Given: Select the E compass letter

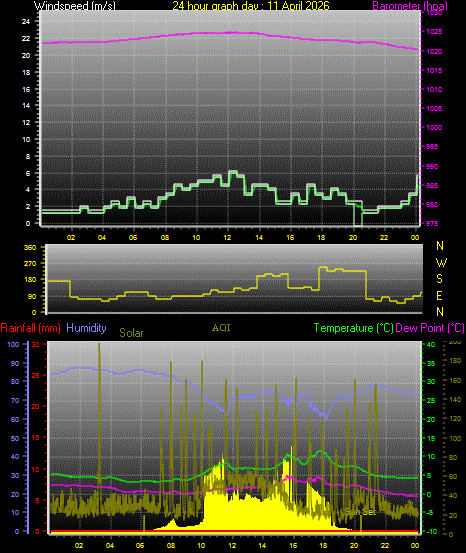Looking at the screenshot, I should point(440,296).
